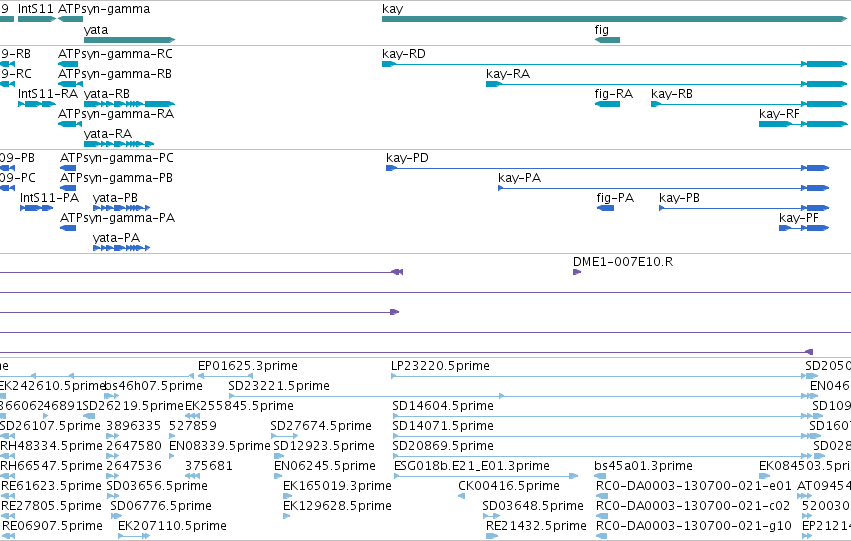Viewport: 851px width, 541px height.
Task: Select protein fig-PA
Action: 605,208
